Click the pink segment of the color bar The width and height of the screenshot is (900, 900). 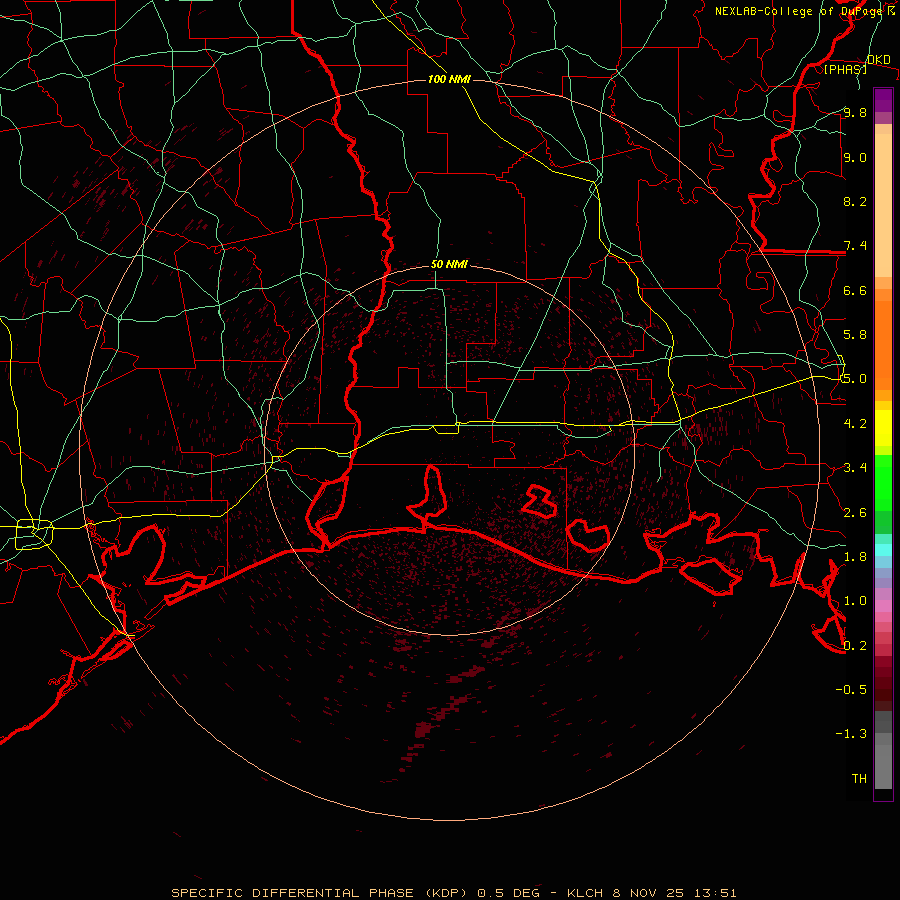[x=883, y=606]
